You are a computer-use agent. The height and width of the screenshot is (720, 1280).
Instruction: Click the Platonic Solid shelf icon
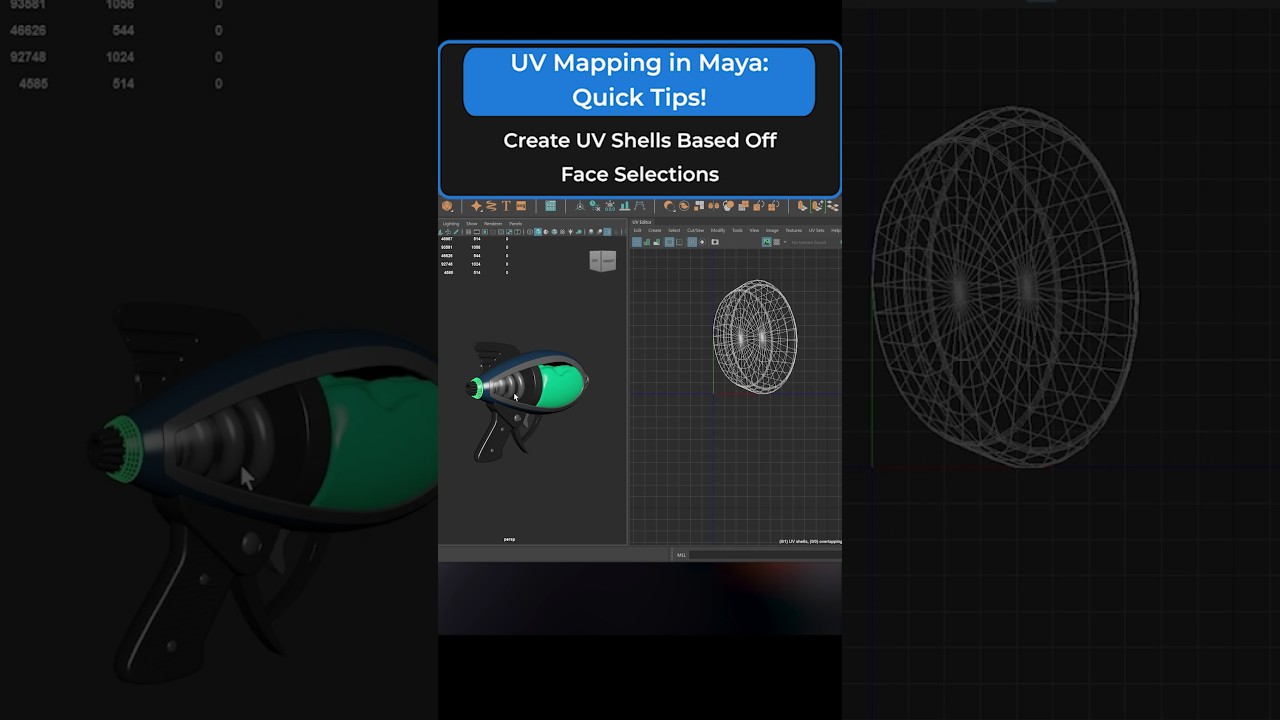pyautogui.click(x=447, y=206)
